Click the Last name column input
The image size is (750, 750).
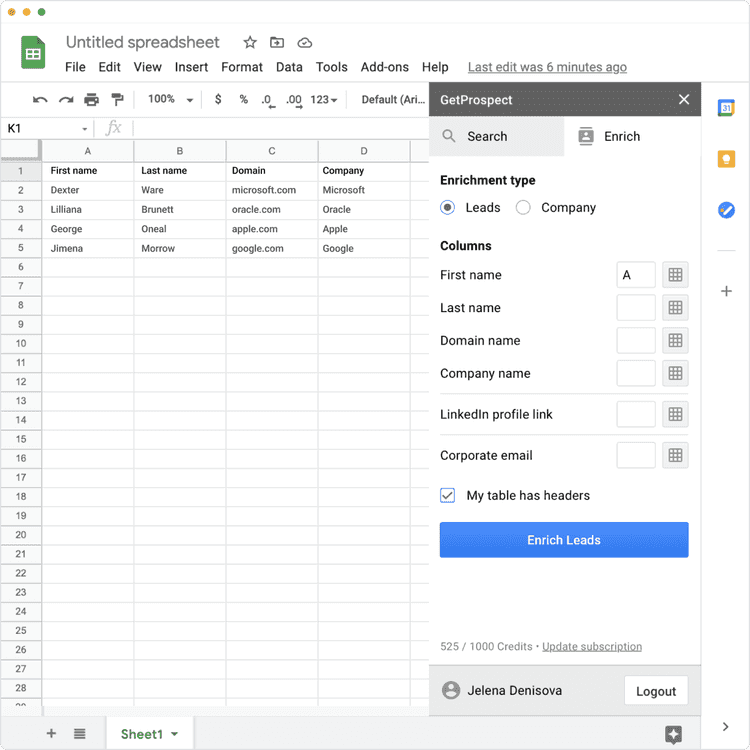[x=636, y=308]
